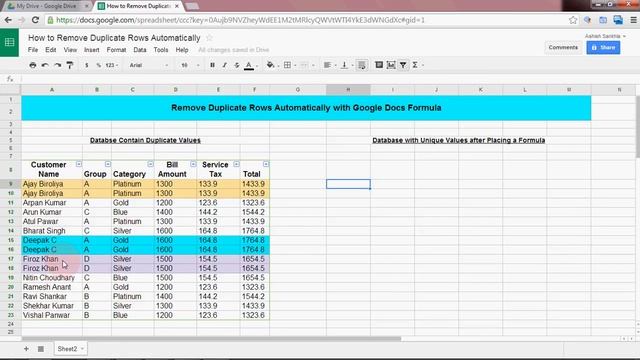Open the File menu

pos(33,50)
